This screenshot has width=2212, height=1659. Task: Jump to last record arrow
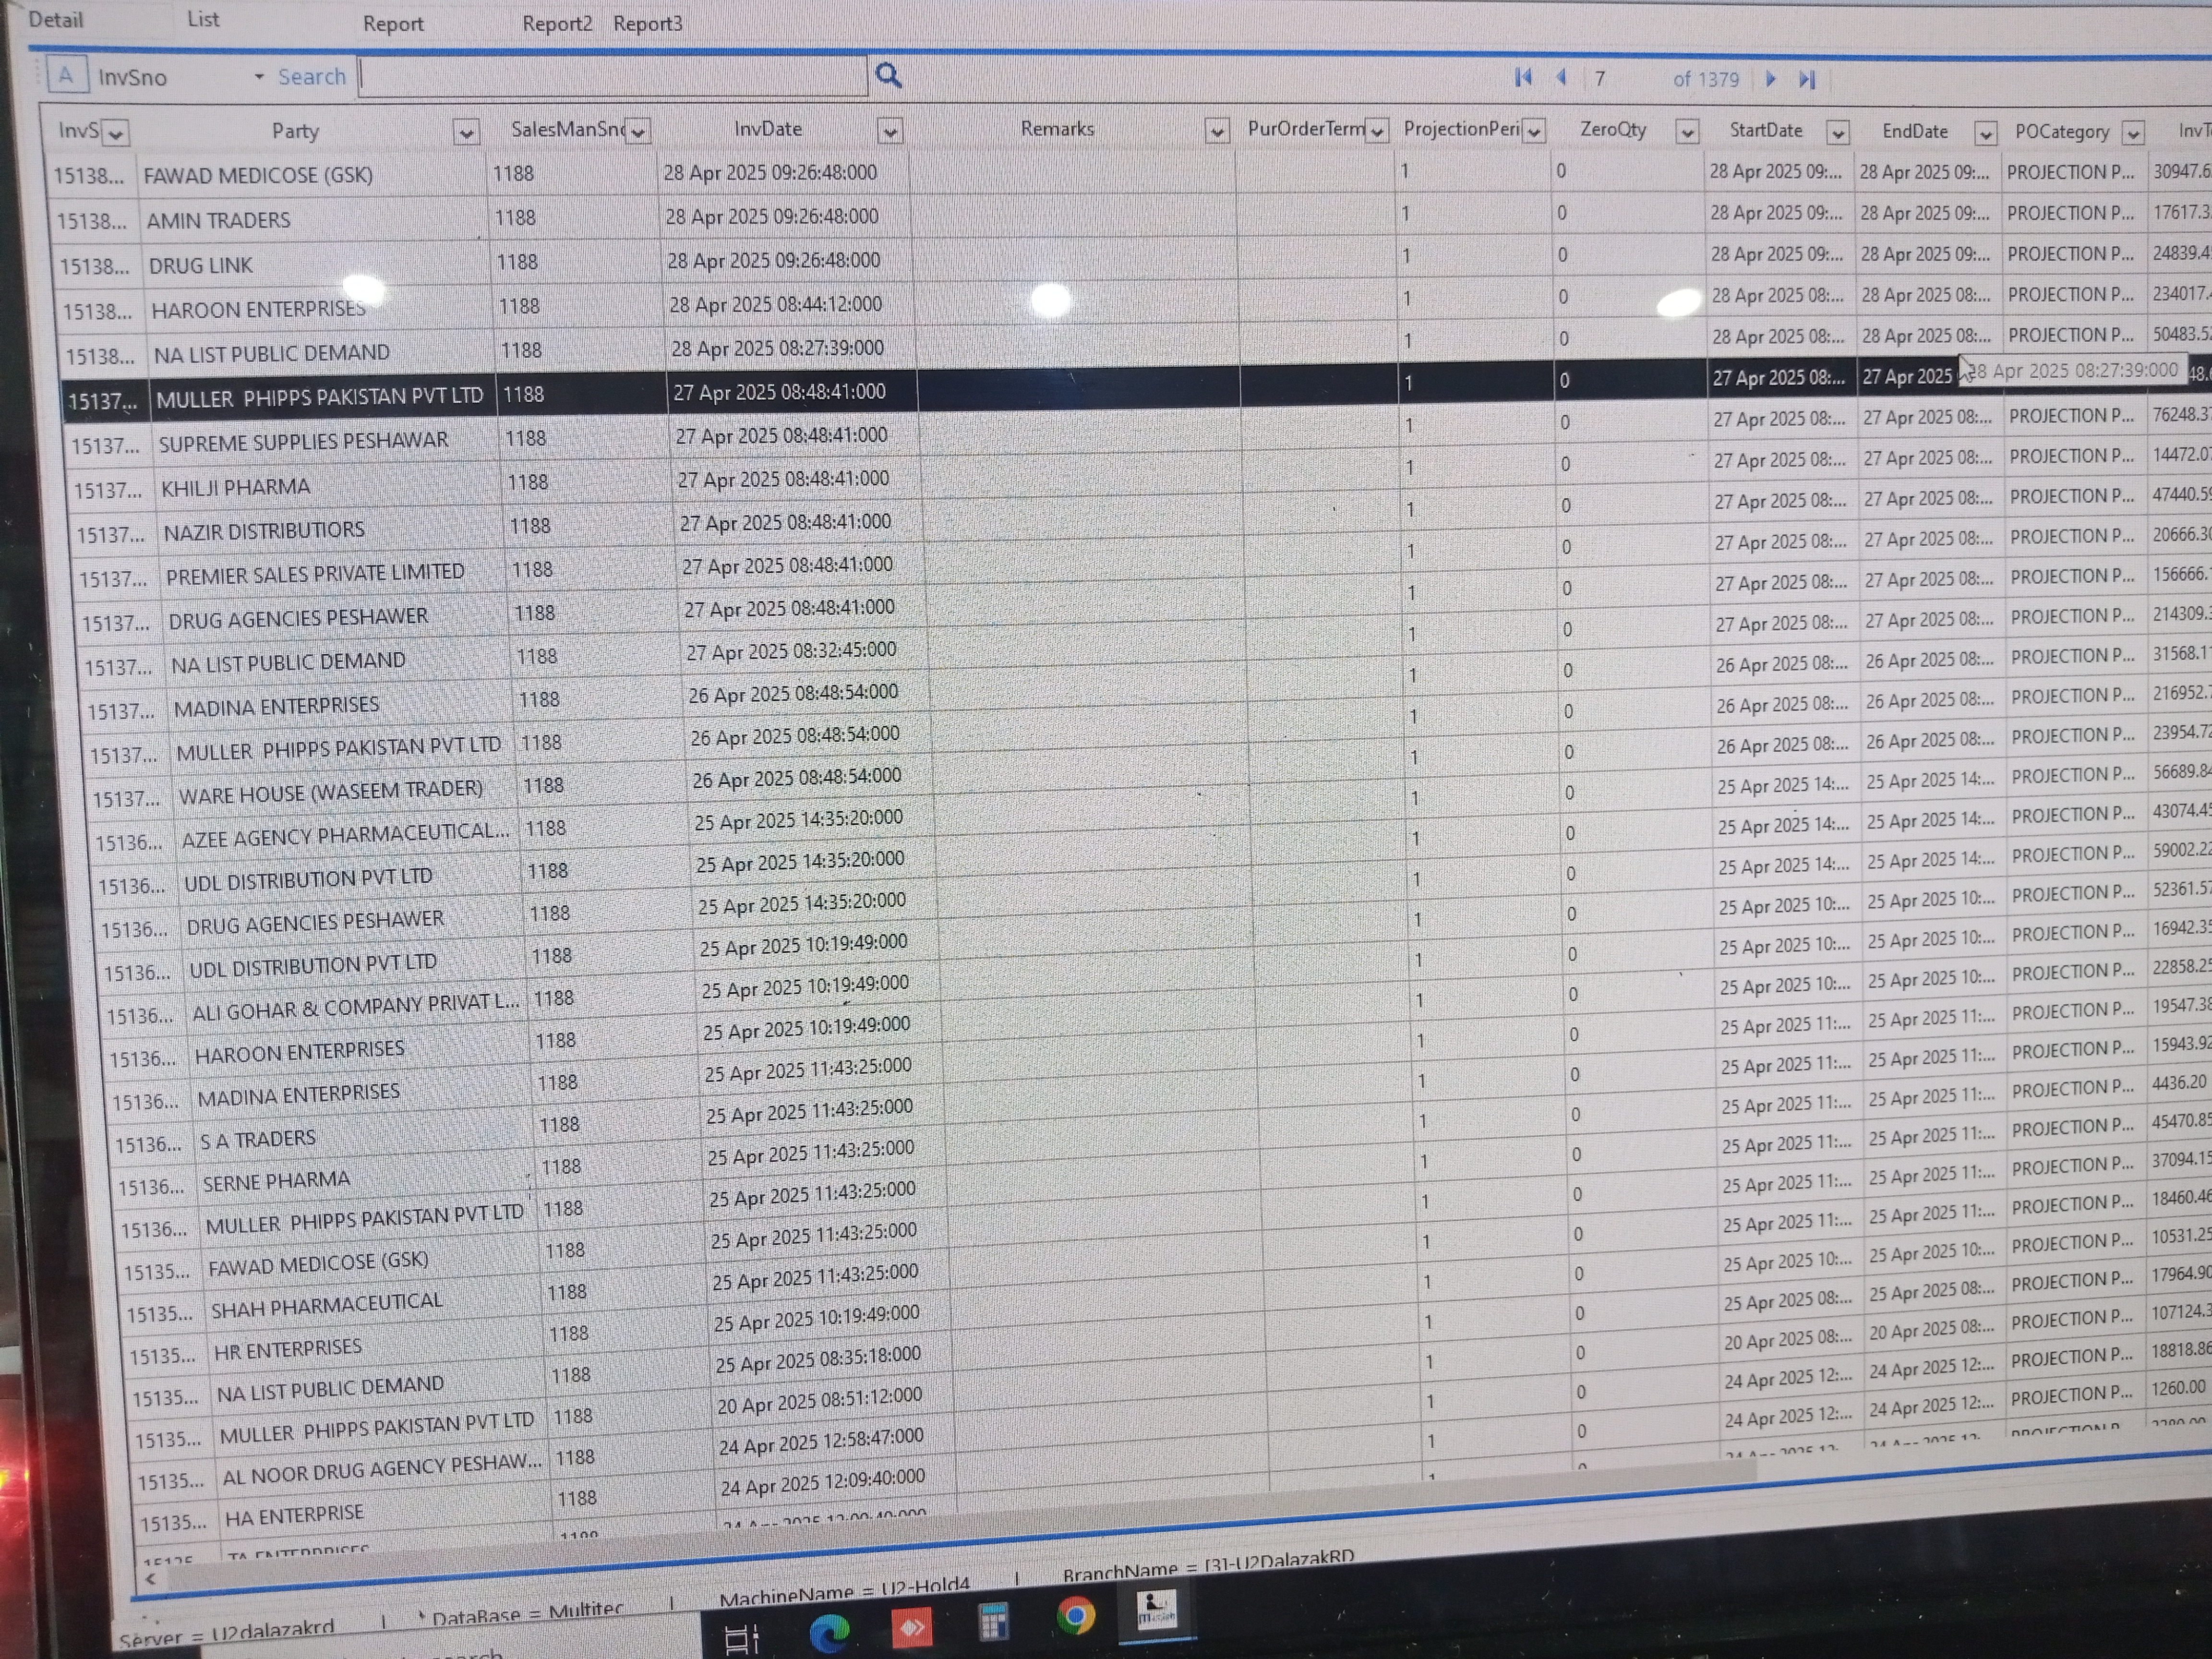coord(1807,79)
